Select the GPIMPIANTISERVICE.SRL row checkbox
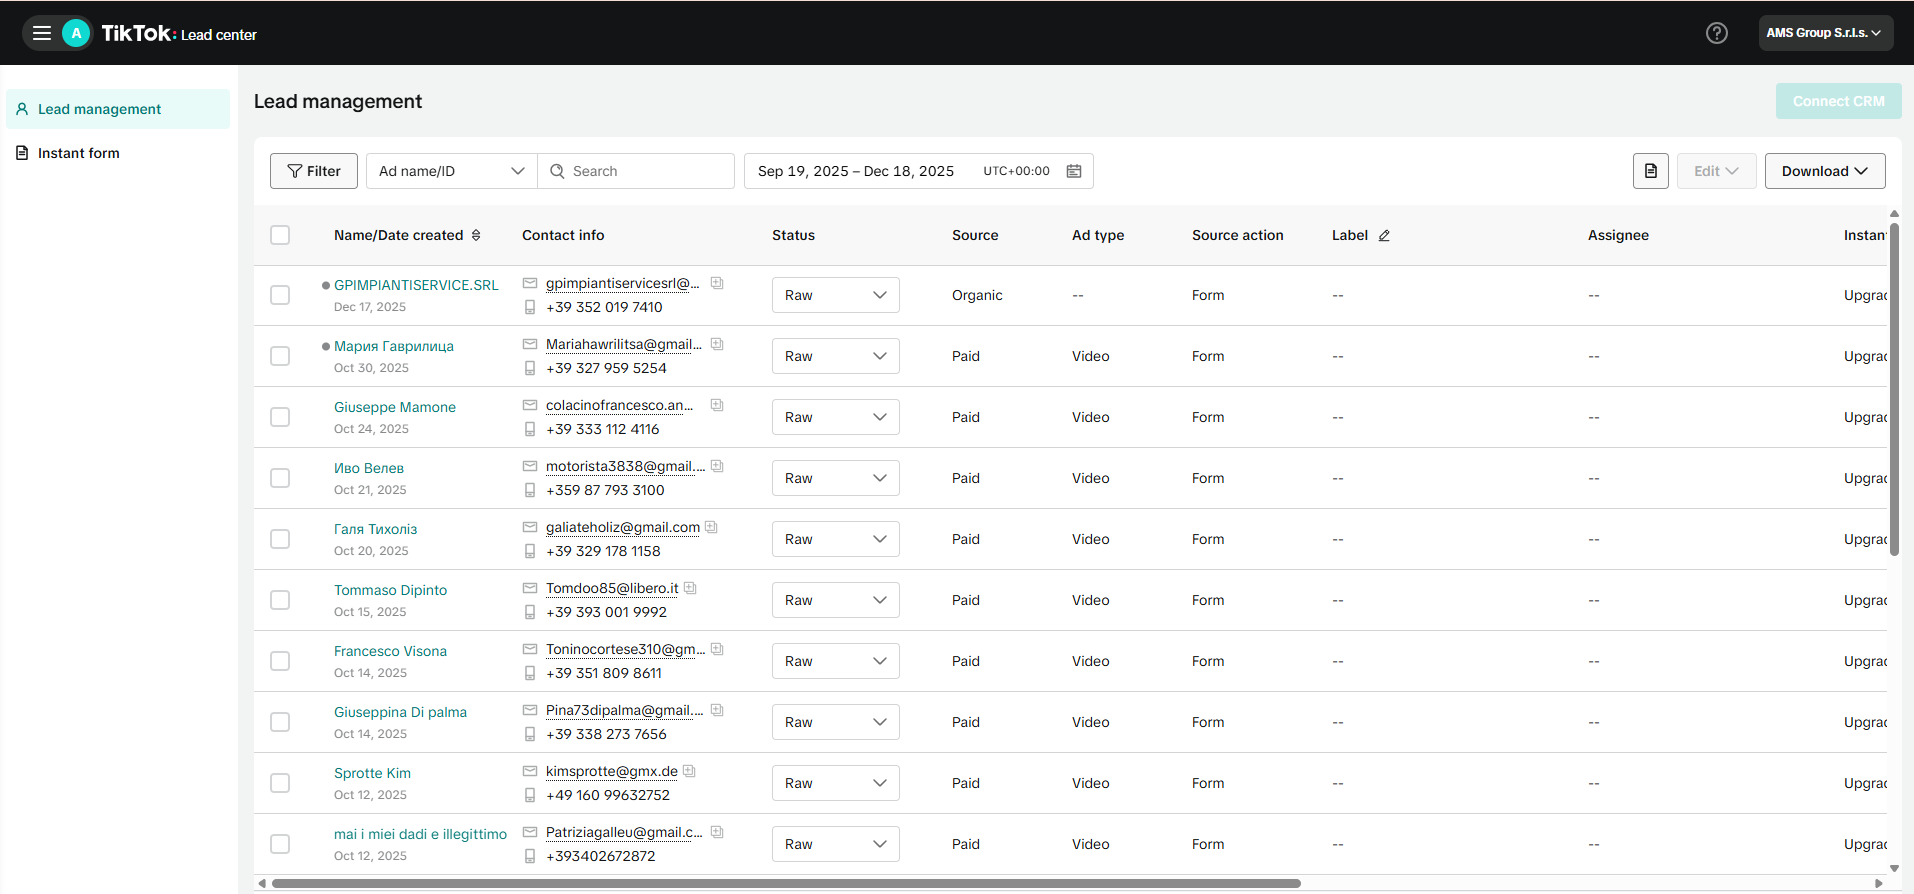Screen dimensions: 1914x894 280,295
